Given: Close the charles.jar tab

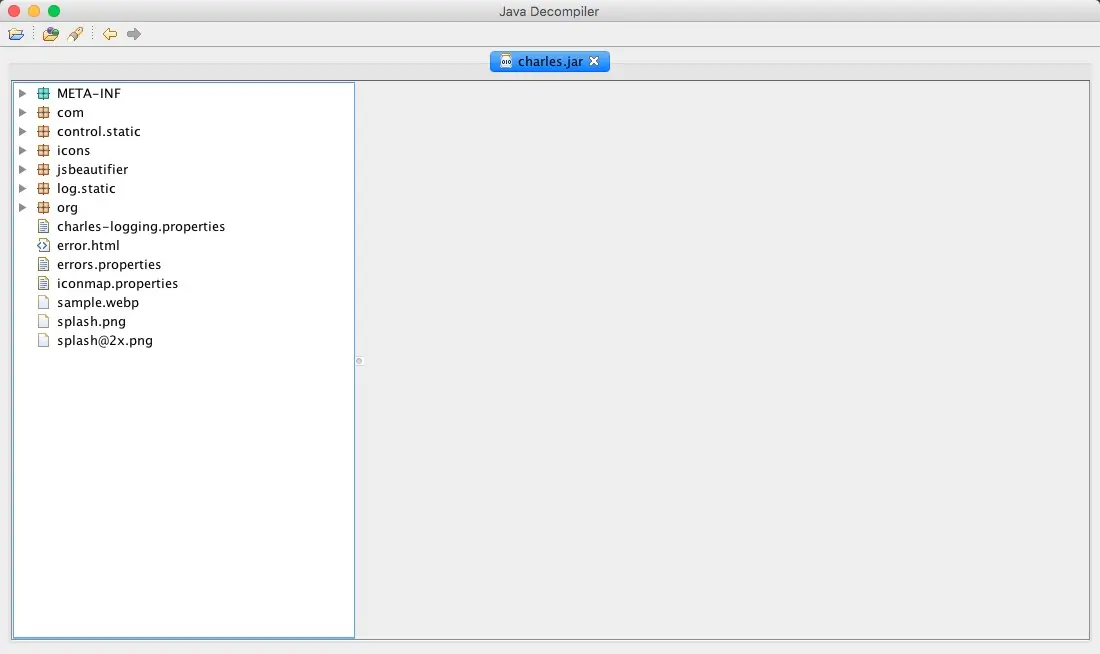Looking at the screenshot, I should point(594,62).
